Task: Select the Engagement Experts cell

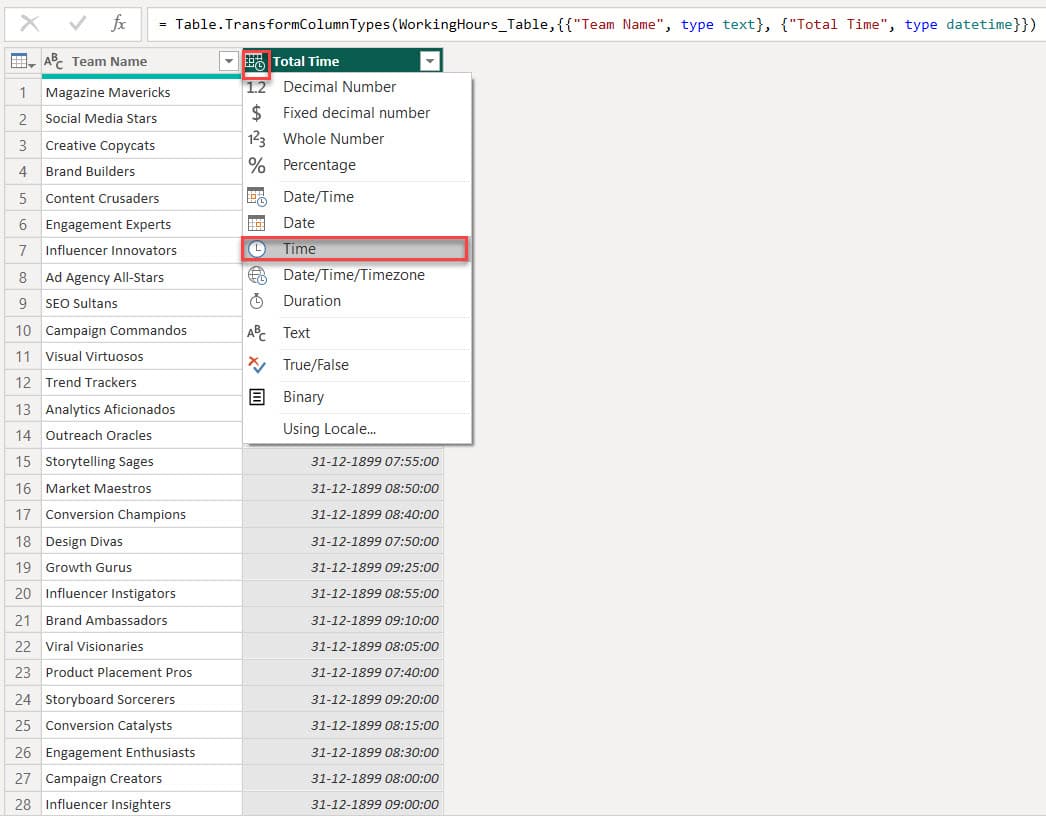Action: 141,224
